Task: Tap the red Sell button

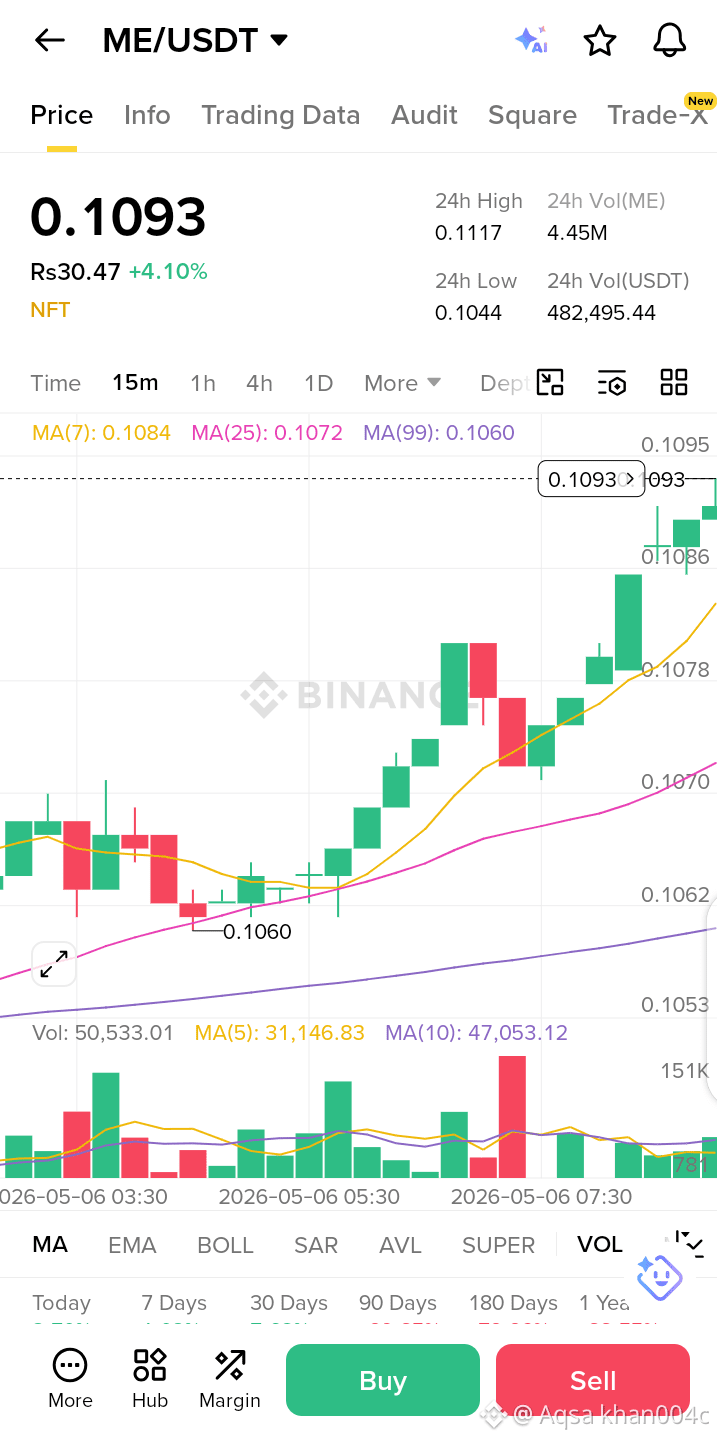Action: [593, 1380]
